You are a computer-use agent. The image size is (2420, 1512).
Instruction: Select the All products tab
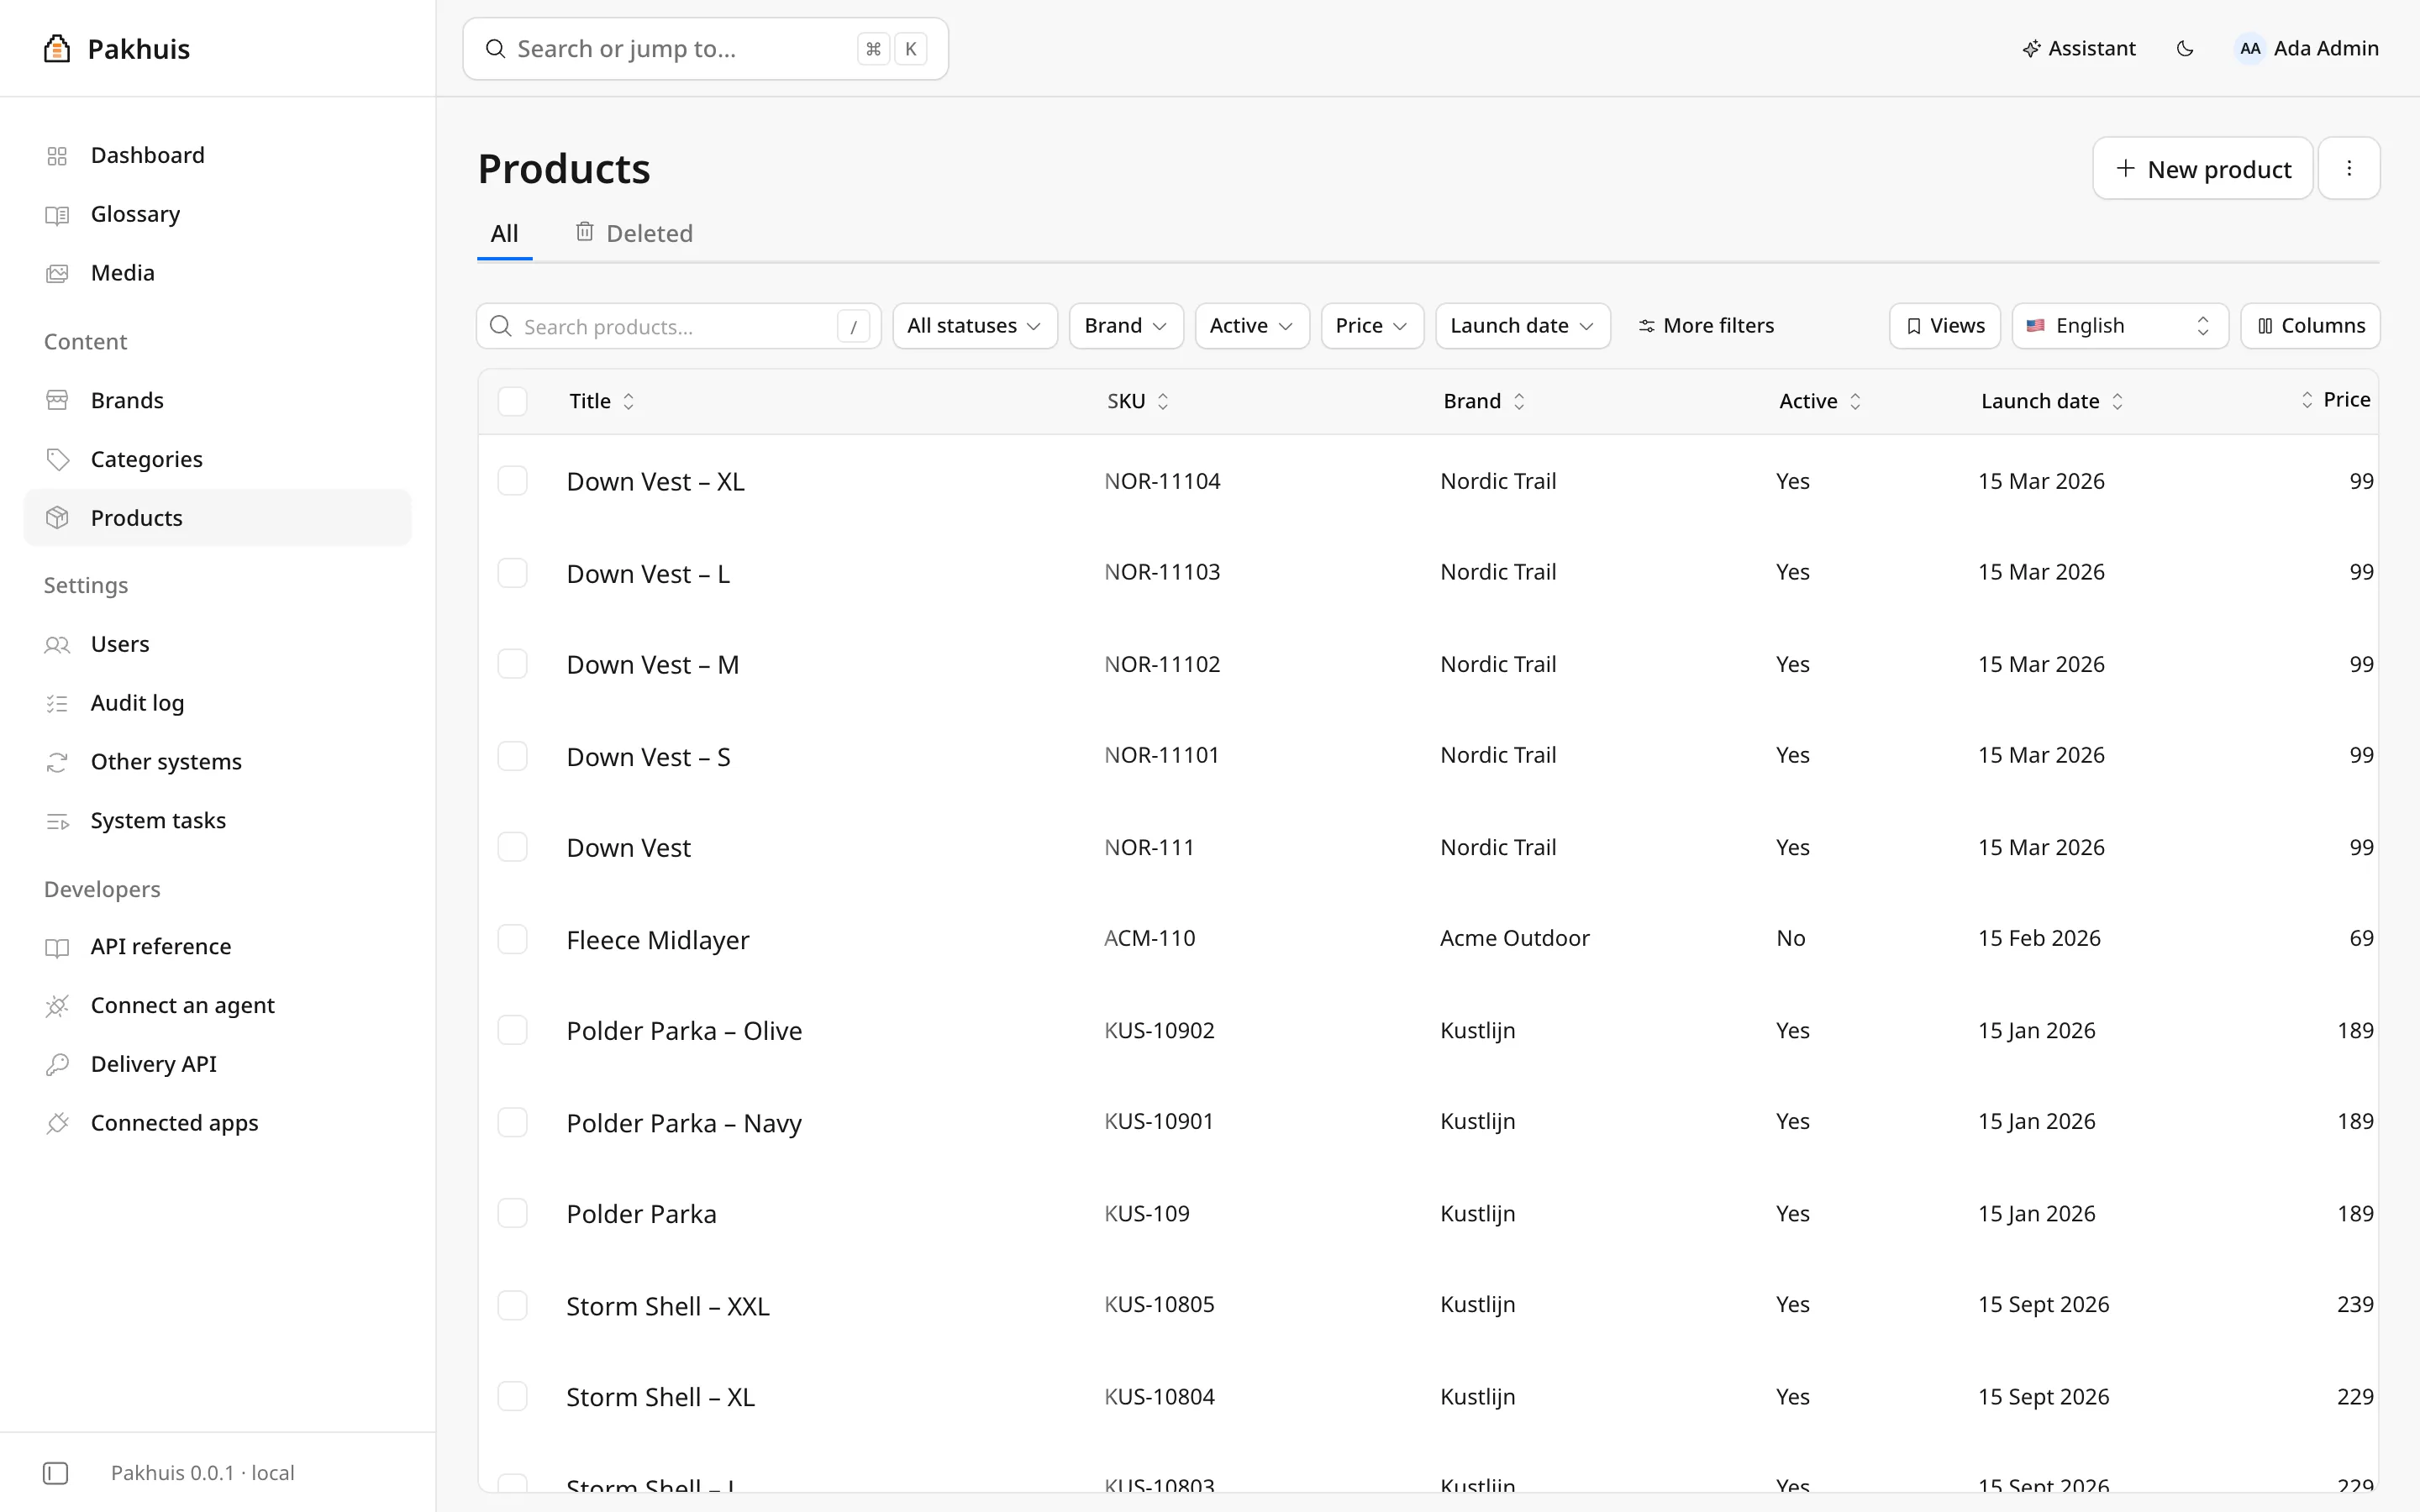[x=504, y=234]
